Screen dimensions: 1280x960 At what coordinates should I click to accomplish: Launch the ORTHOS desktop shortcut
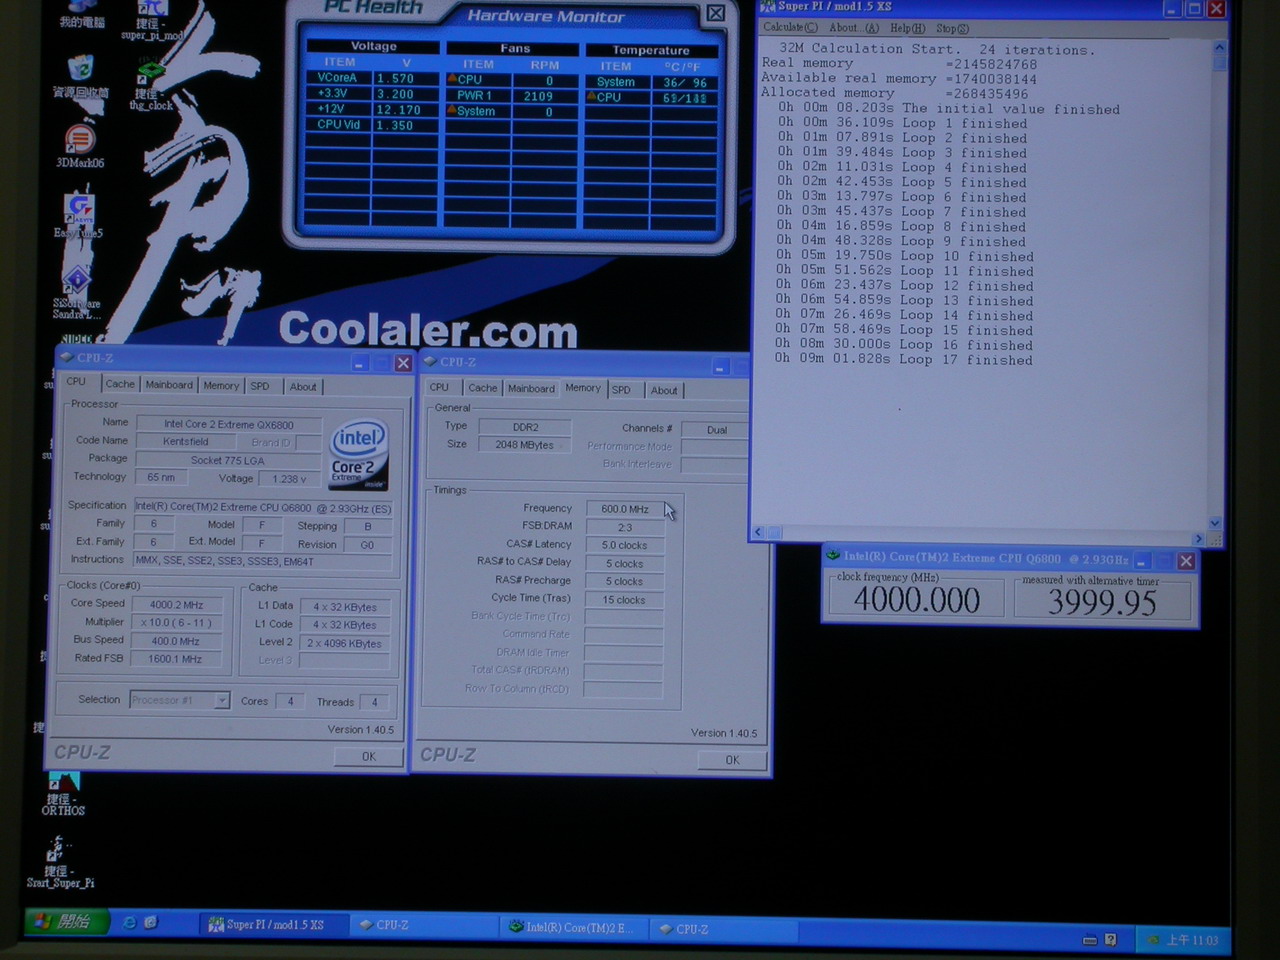coord(64,792)
